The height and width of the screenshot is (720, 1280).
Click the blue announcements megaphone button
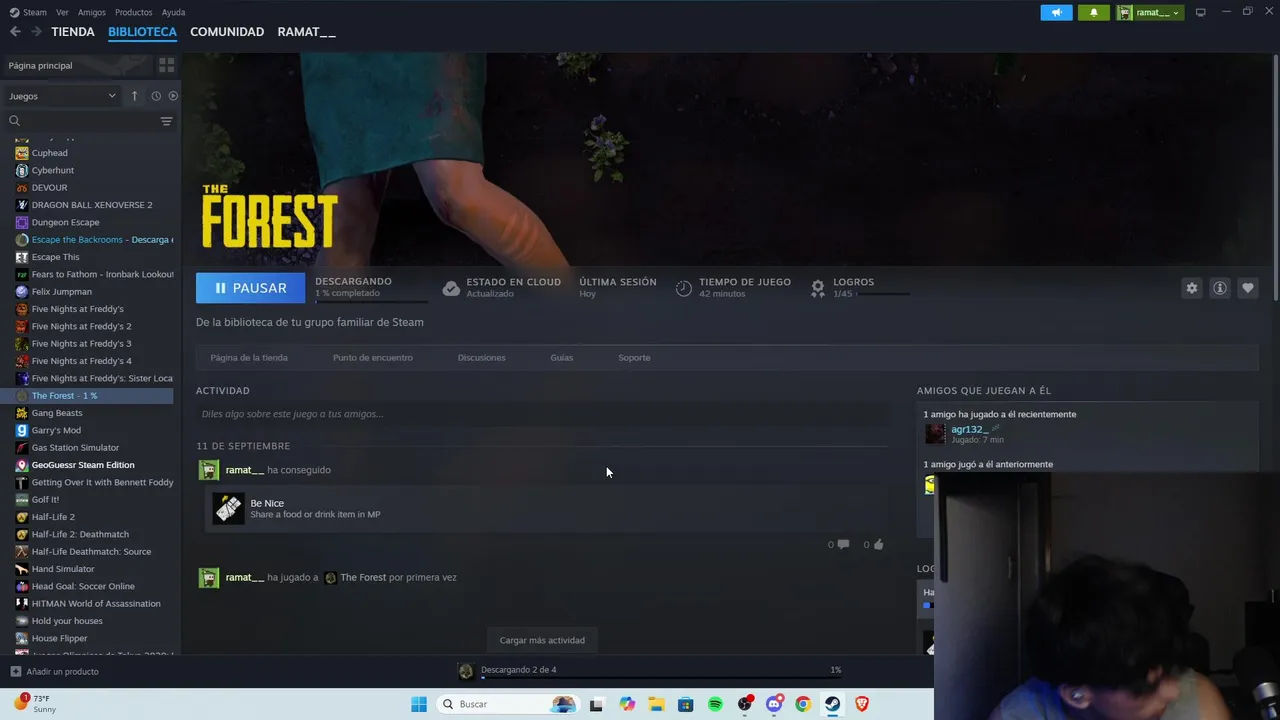[x=1056, y=12]
